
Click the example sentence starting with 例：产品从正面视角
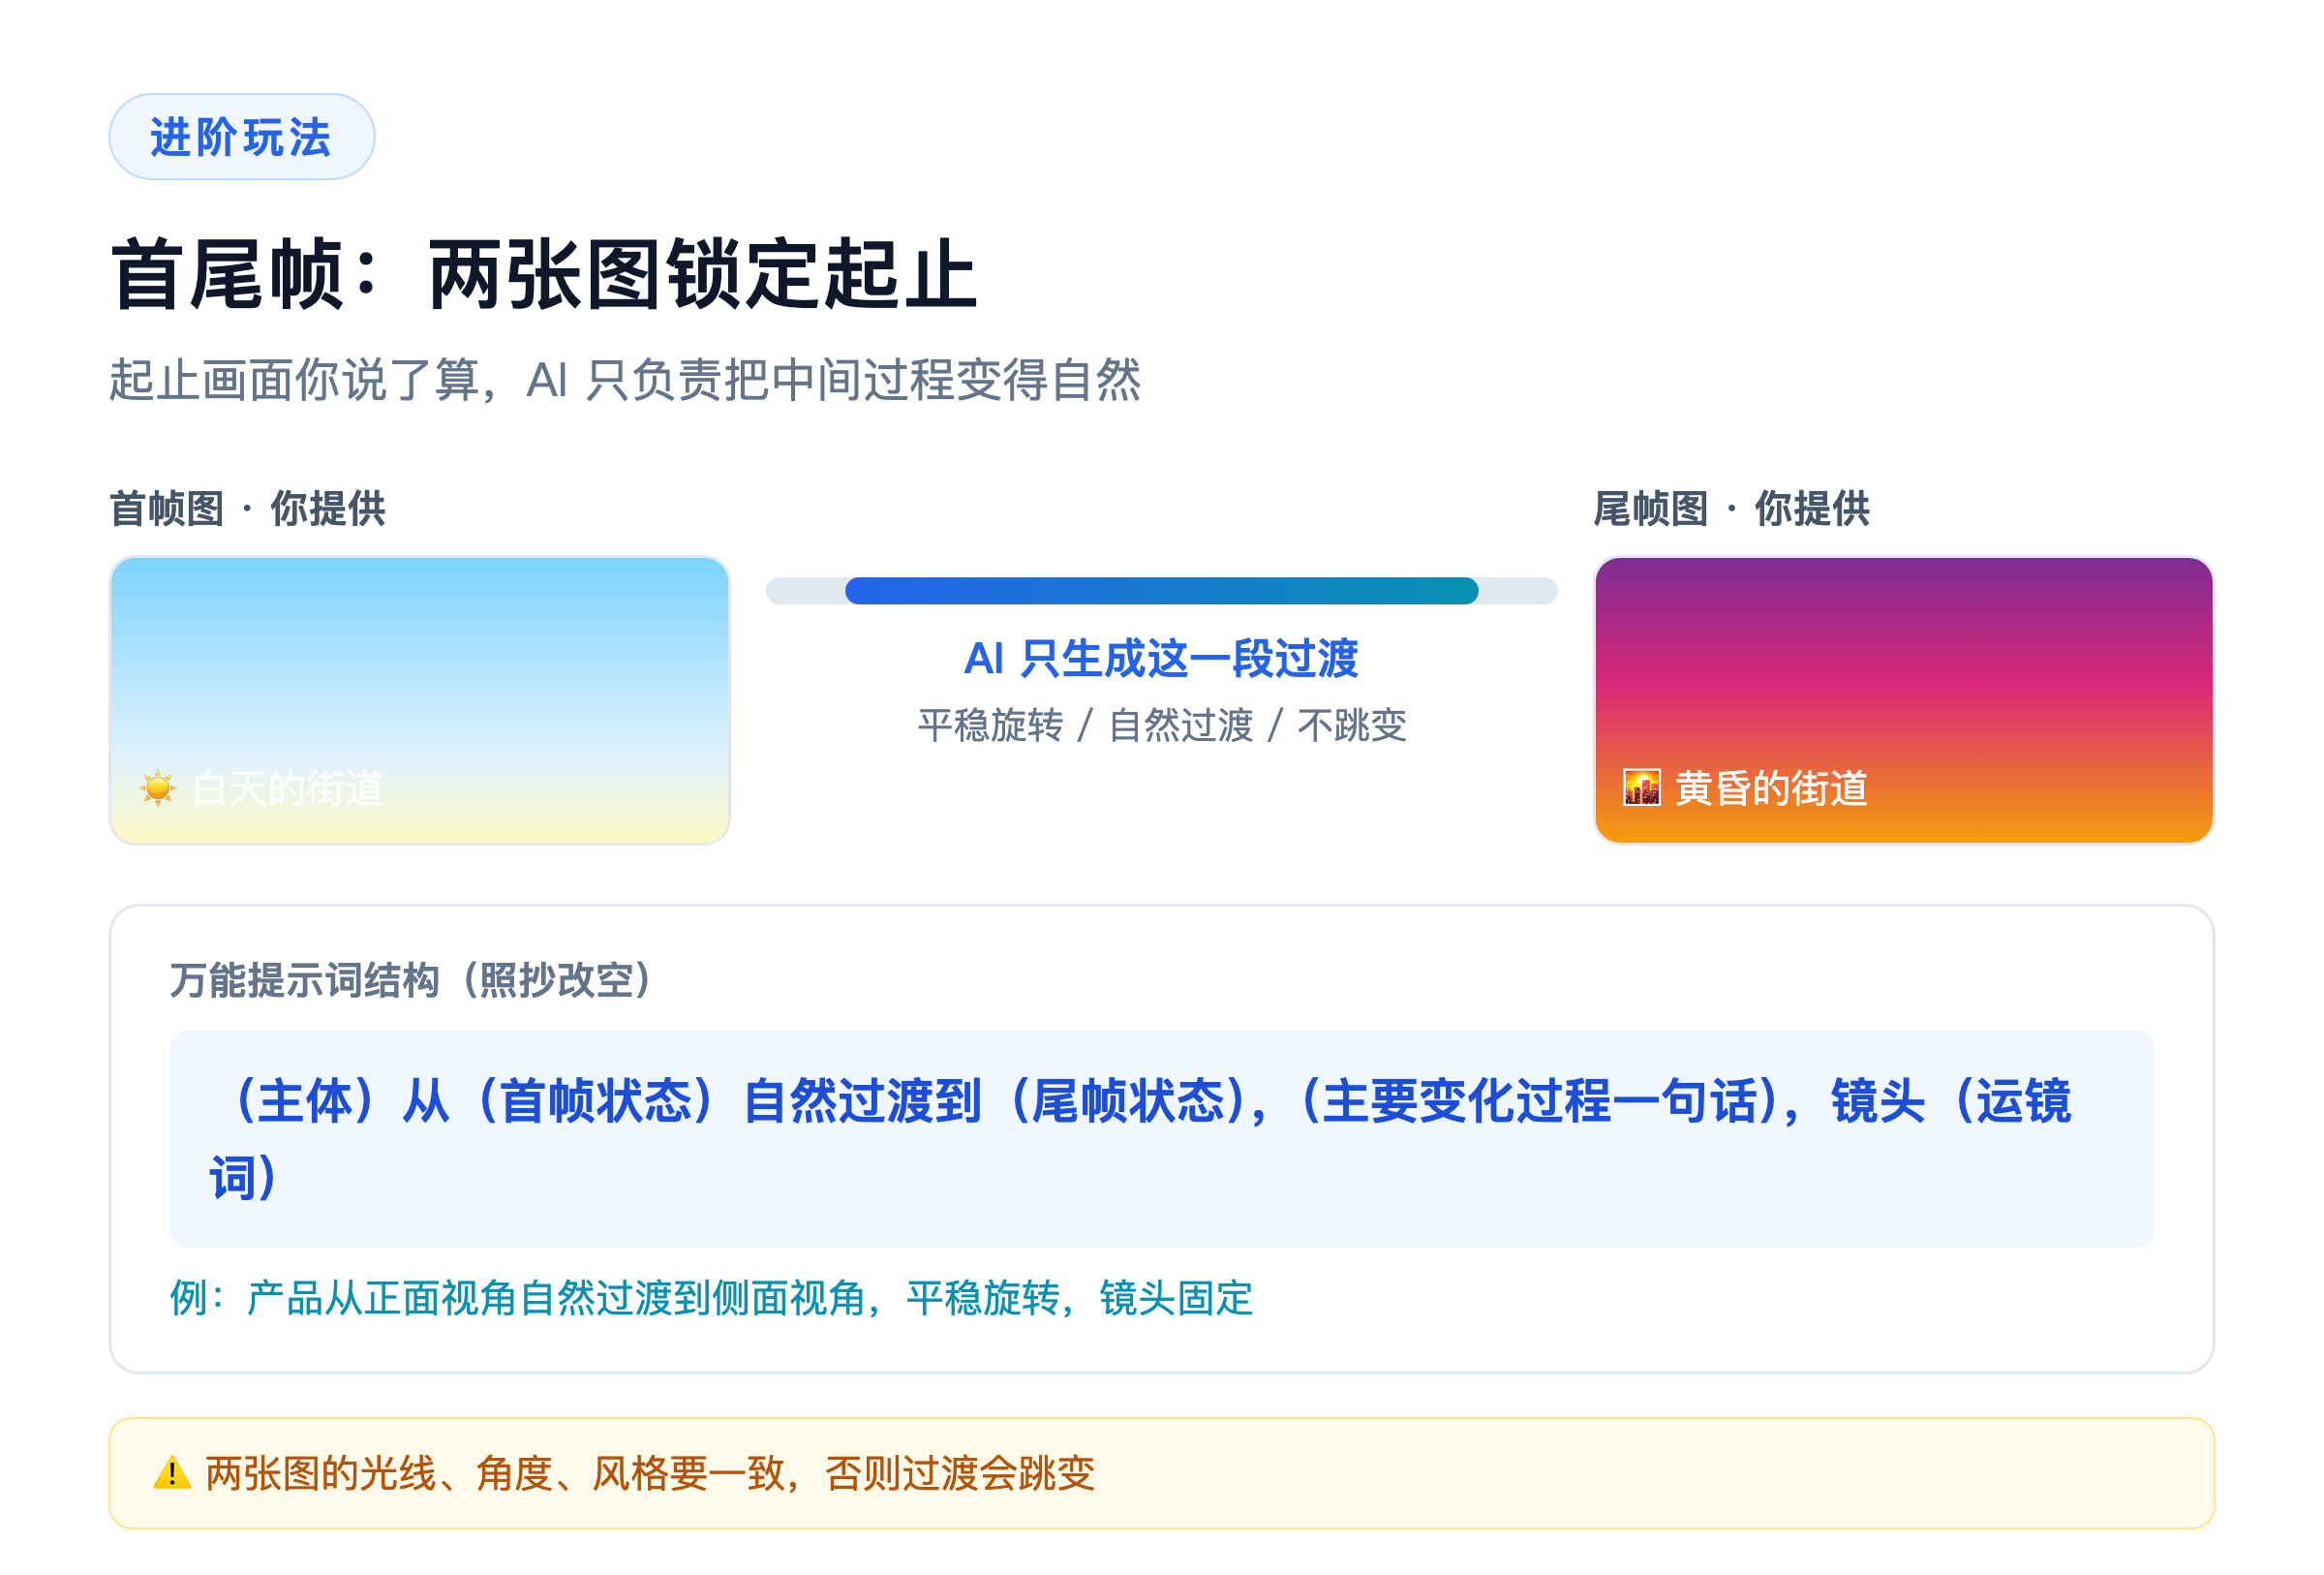[x=711, y=1298]
